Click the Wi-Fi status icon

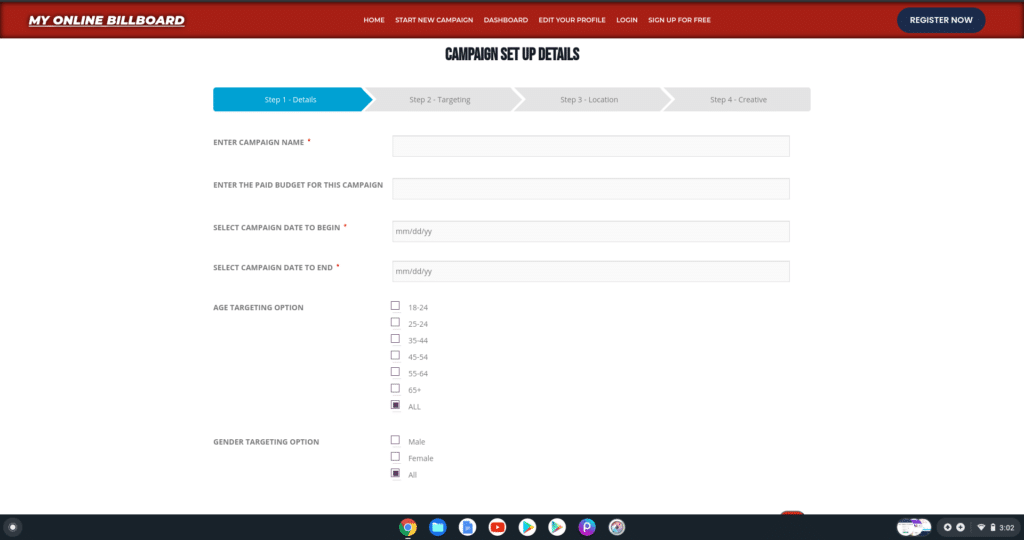click(x=980, y=528)
